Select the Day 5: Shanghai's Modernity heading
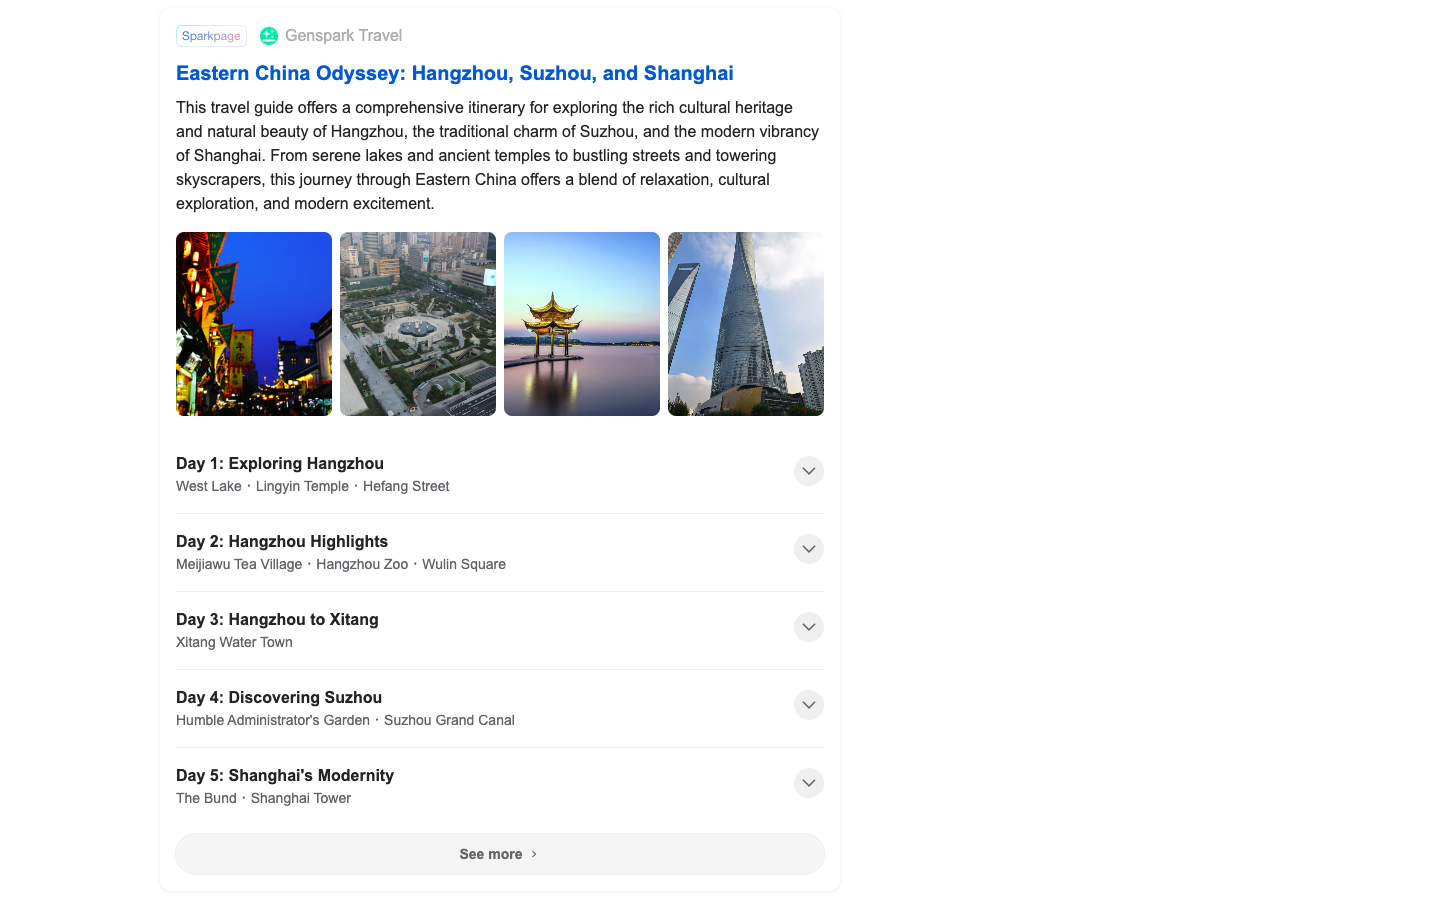This screenshot has width=1440, height=900. 285,775
